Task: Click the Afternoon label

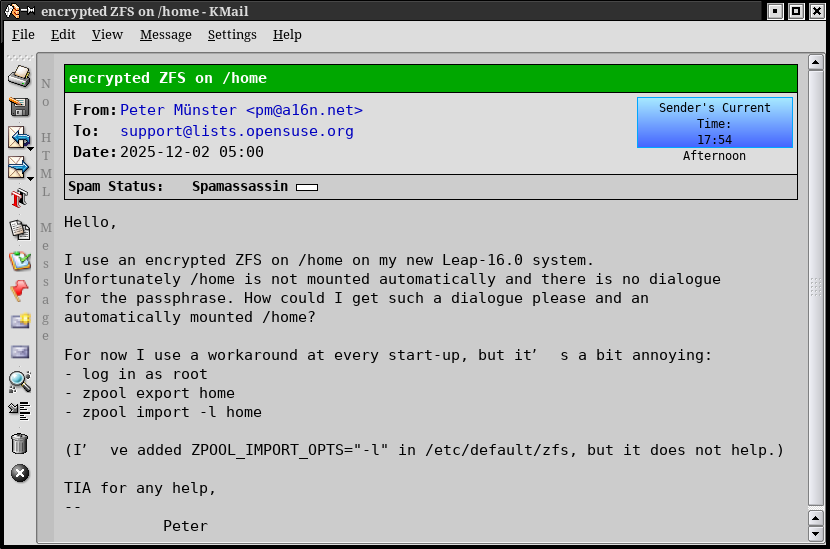Action: click(x=714, y=156)
